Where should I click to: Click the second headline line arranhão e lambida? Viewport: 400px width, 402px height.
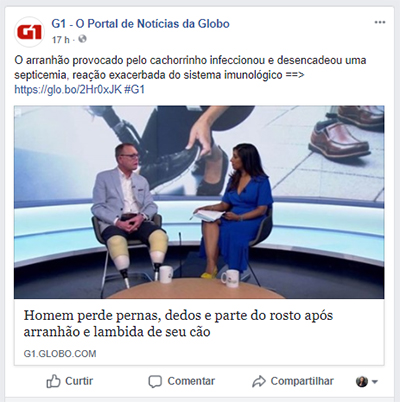tap(117, 332)
